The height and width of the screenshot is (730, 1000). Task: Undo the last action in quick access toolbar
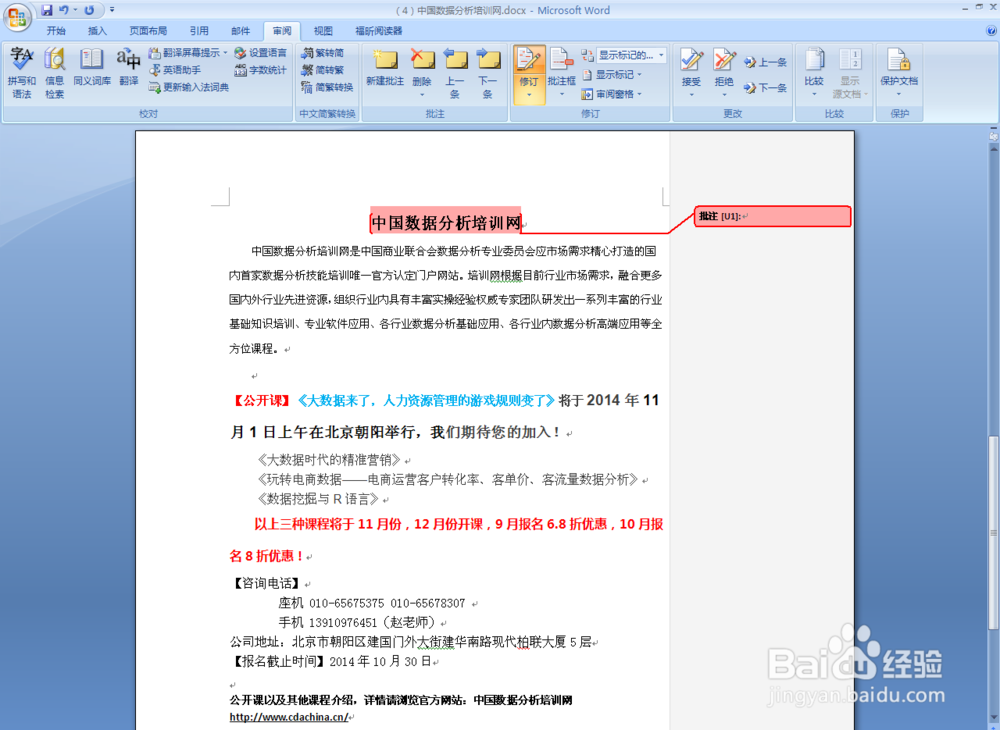click(x=64, y=10)
